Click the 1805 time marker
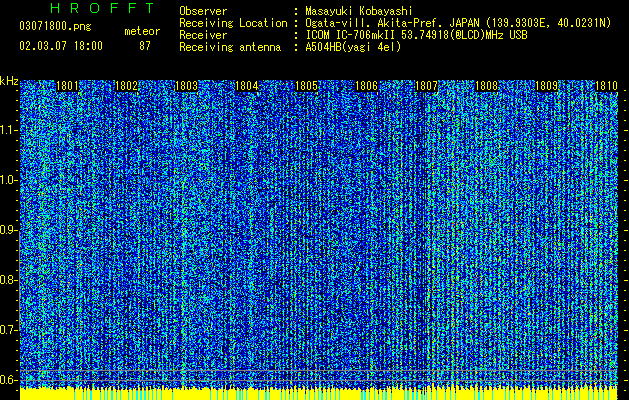 tap(306, 86)
